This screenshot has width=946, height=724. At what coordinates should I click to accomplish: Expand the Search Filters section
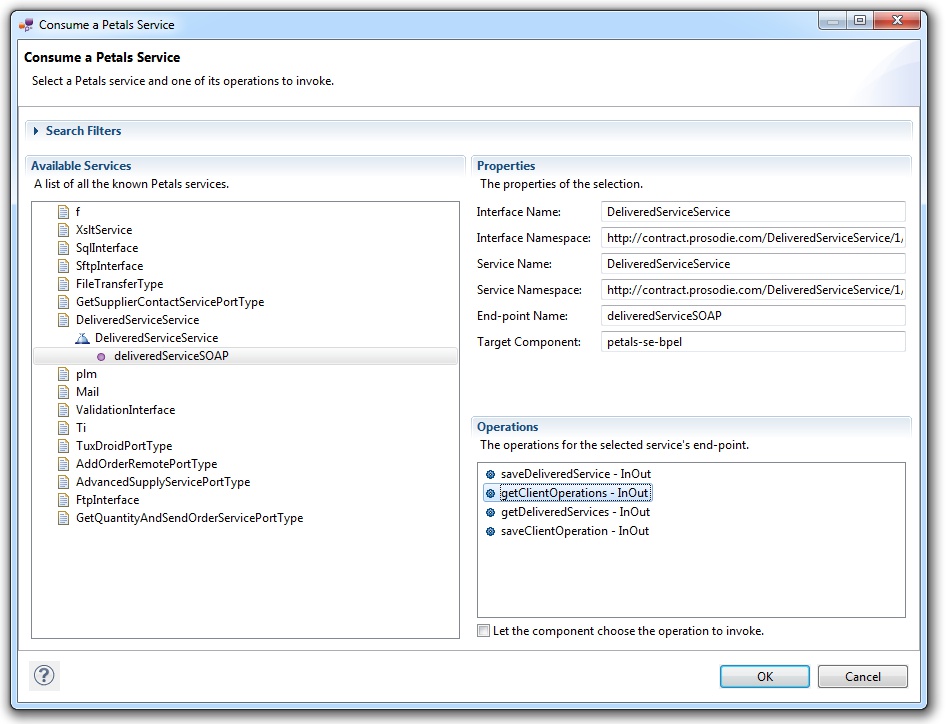(x=37, y=131)
